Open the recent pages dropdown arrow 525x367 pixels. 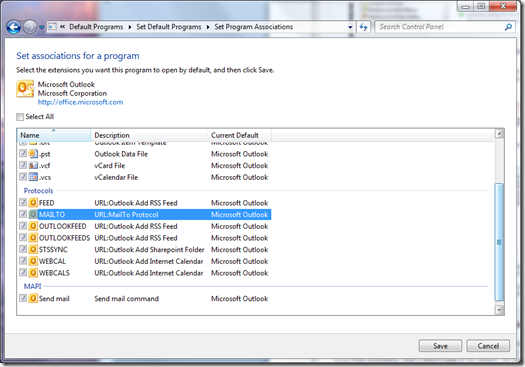pyautogui.click(x=42, y=27)
